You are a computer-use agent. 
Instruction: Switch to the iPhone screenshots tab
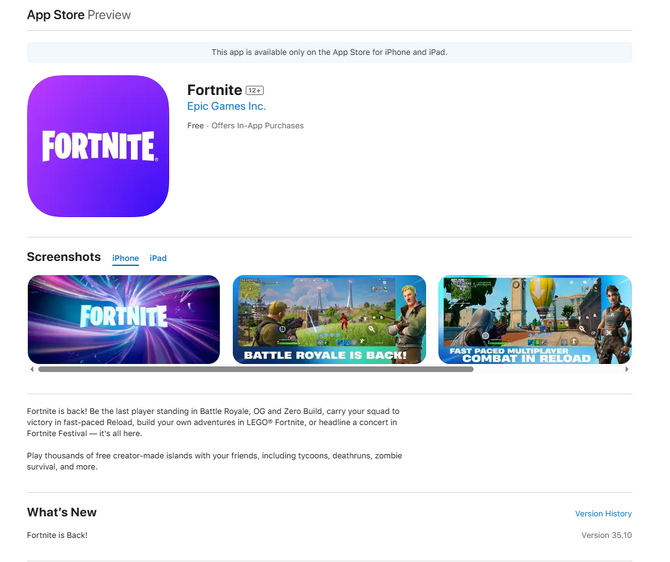click(125, 259)
